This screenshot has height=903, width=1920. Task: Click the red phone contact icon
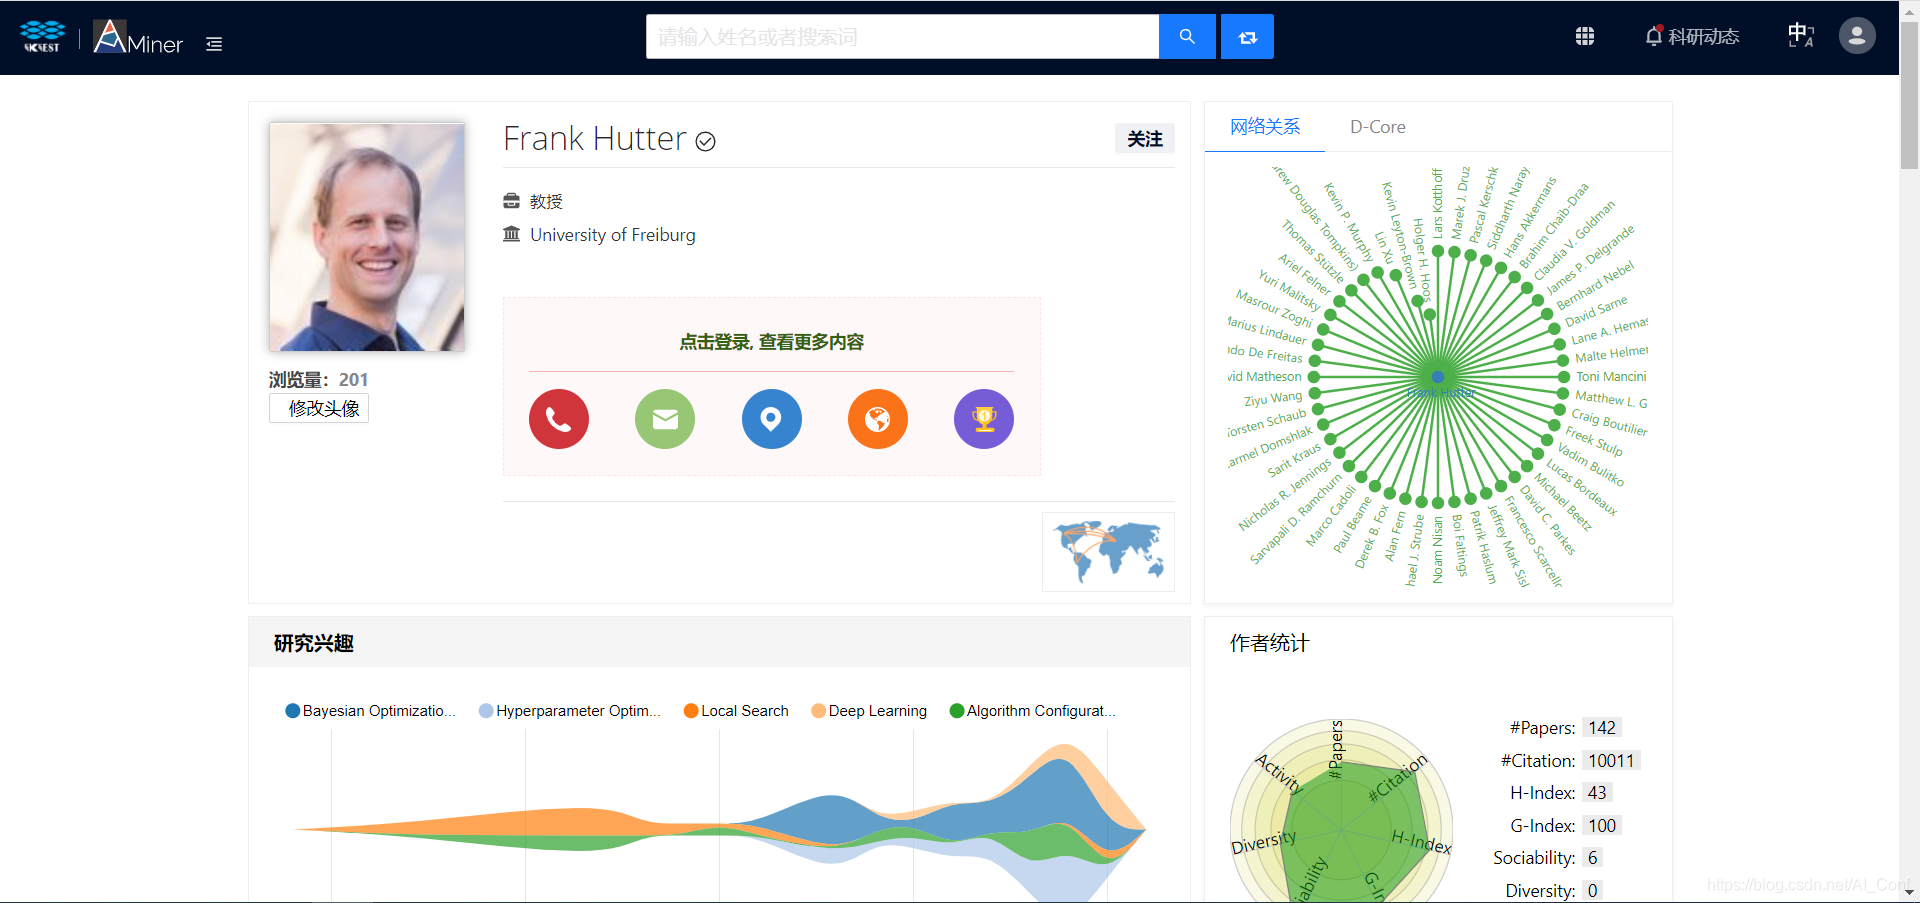click(x=559, y=419)
